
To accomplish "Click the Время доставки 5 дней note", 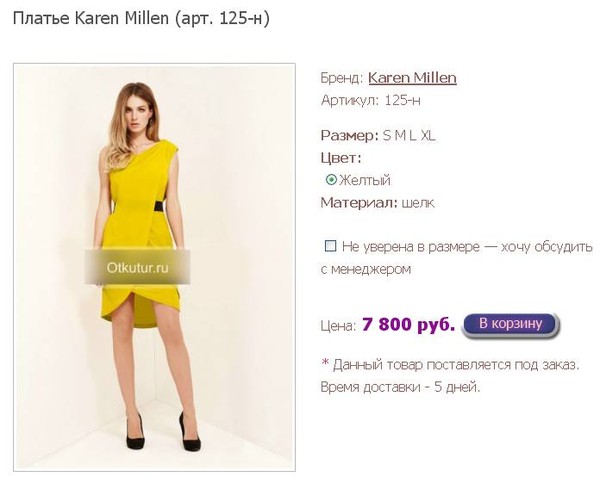I will [400, 387].
